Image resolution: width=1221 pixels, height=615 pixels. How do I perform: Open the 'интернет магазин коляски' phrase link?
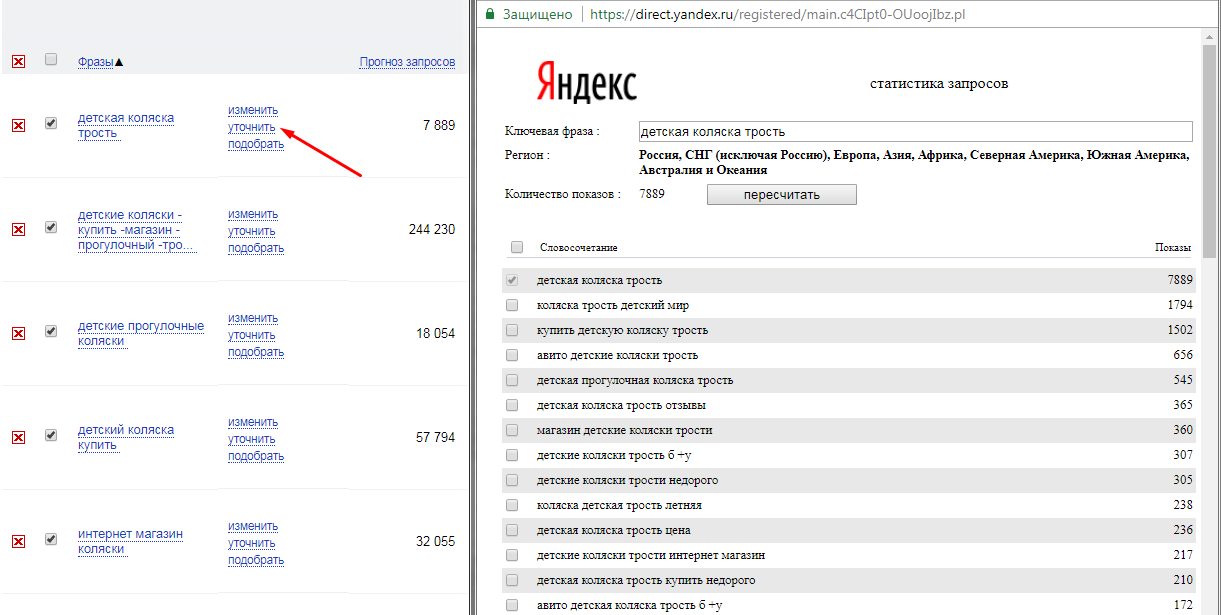click(130, 541)
